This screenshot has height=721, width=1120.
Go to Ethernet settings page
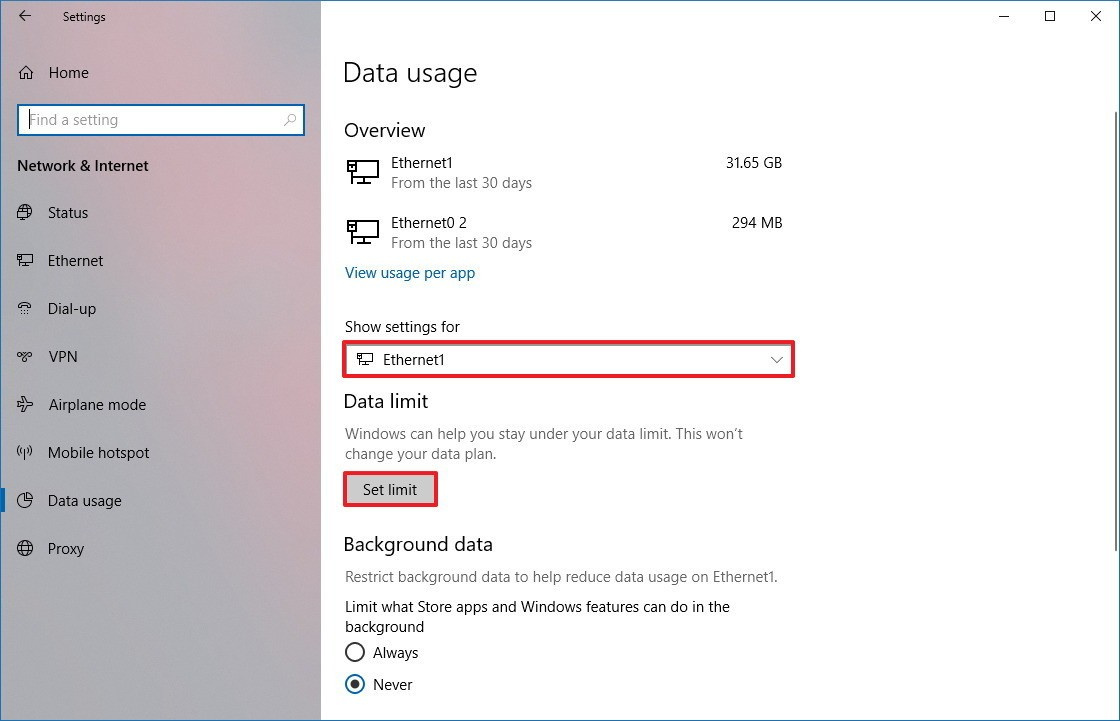coord(75,261)
